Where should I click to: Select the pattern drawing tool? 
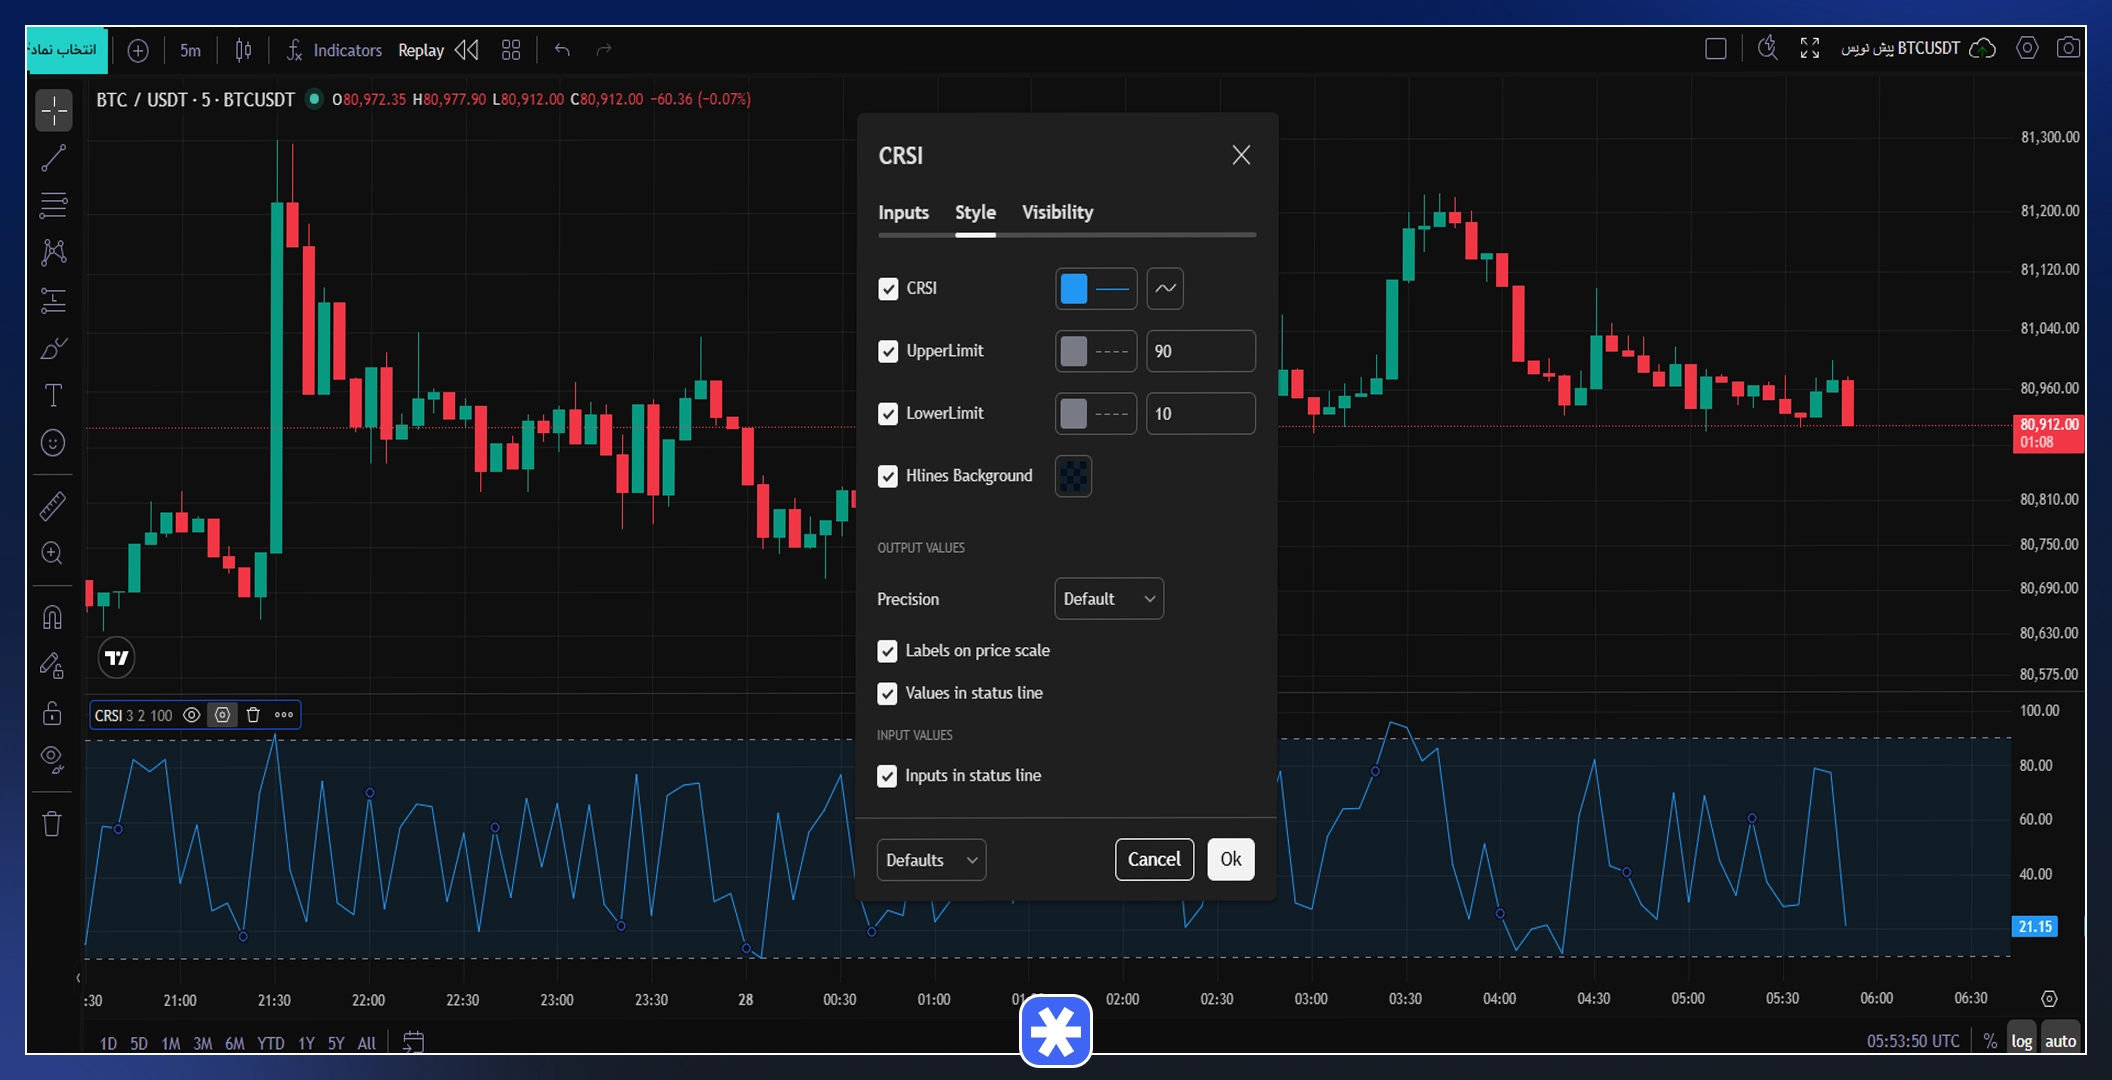54,252
